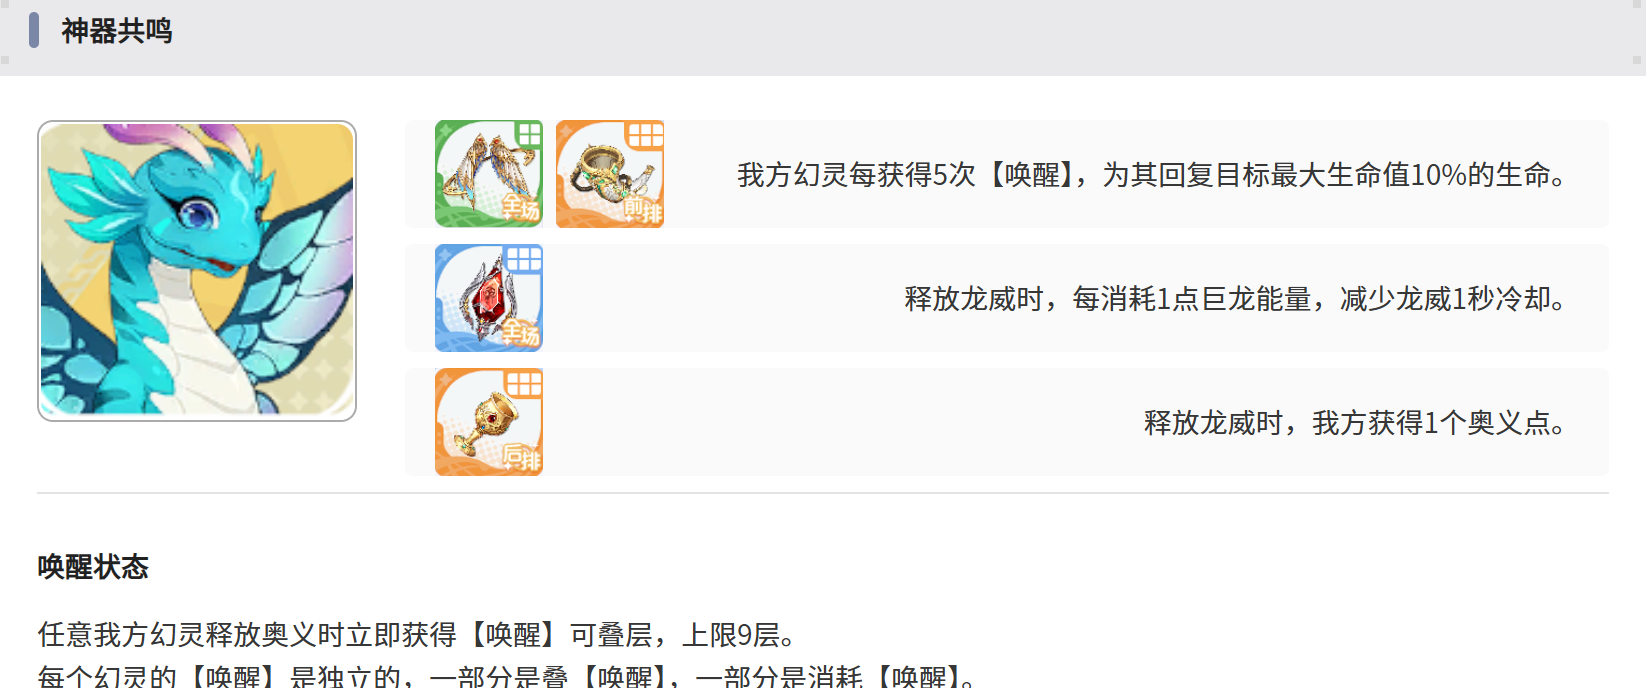Choose the golden goblet artifact icon
Screen dimensions: 1646x688
click(489, 422)
